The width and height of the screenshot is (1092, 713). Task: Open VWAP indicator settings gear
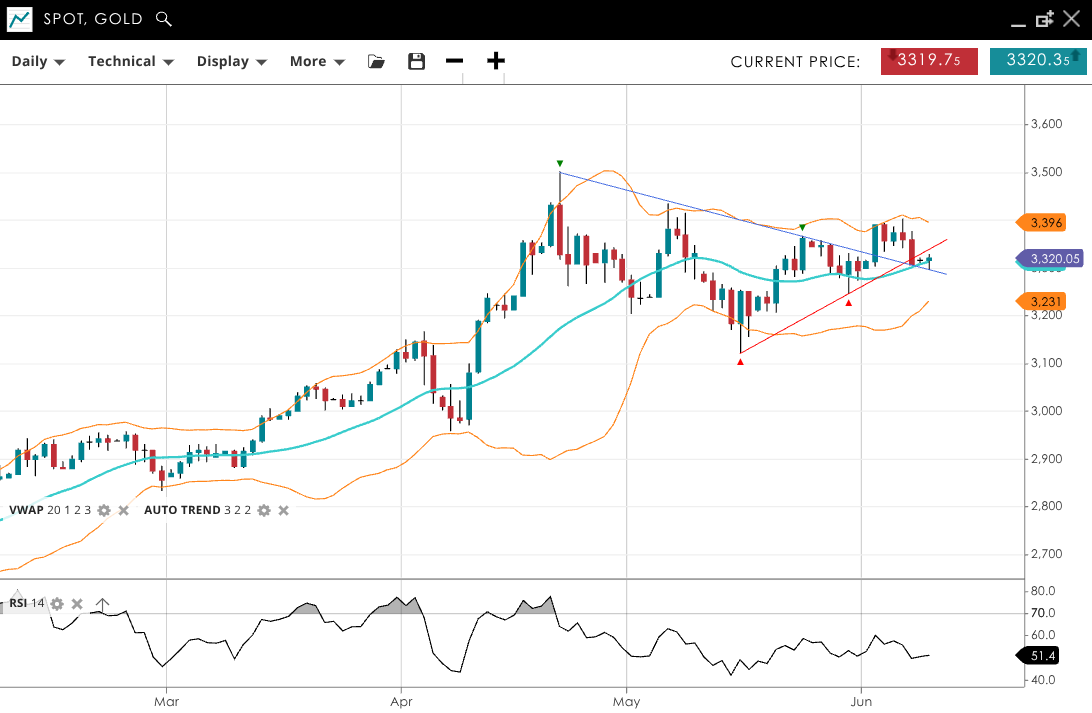(104, 510)
